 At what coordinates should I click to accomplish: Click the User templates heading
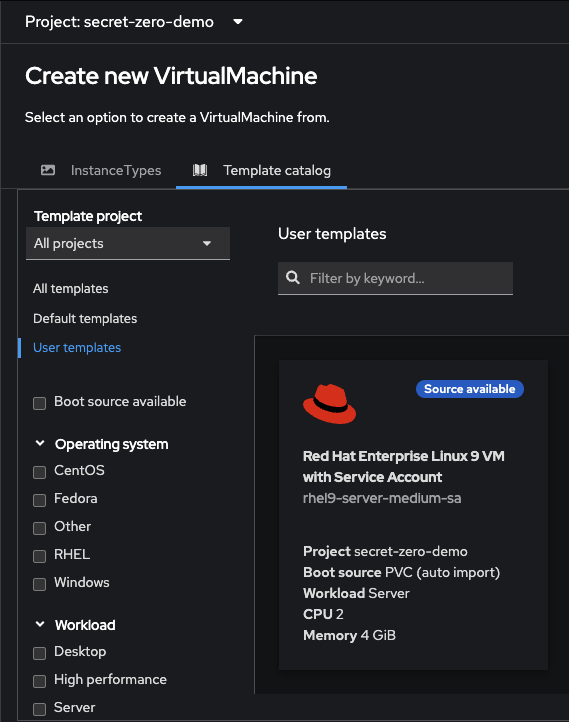coord(332,234)
